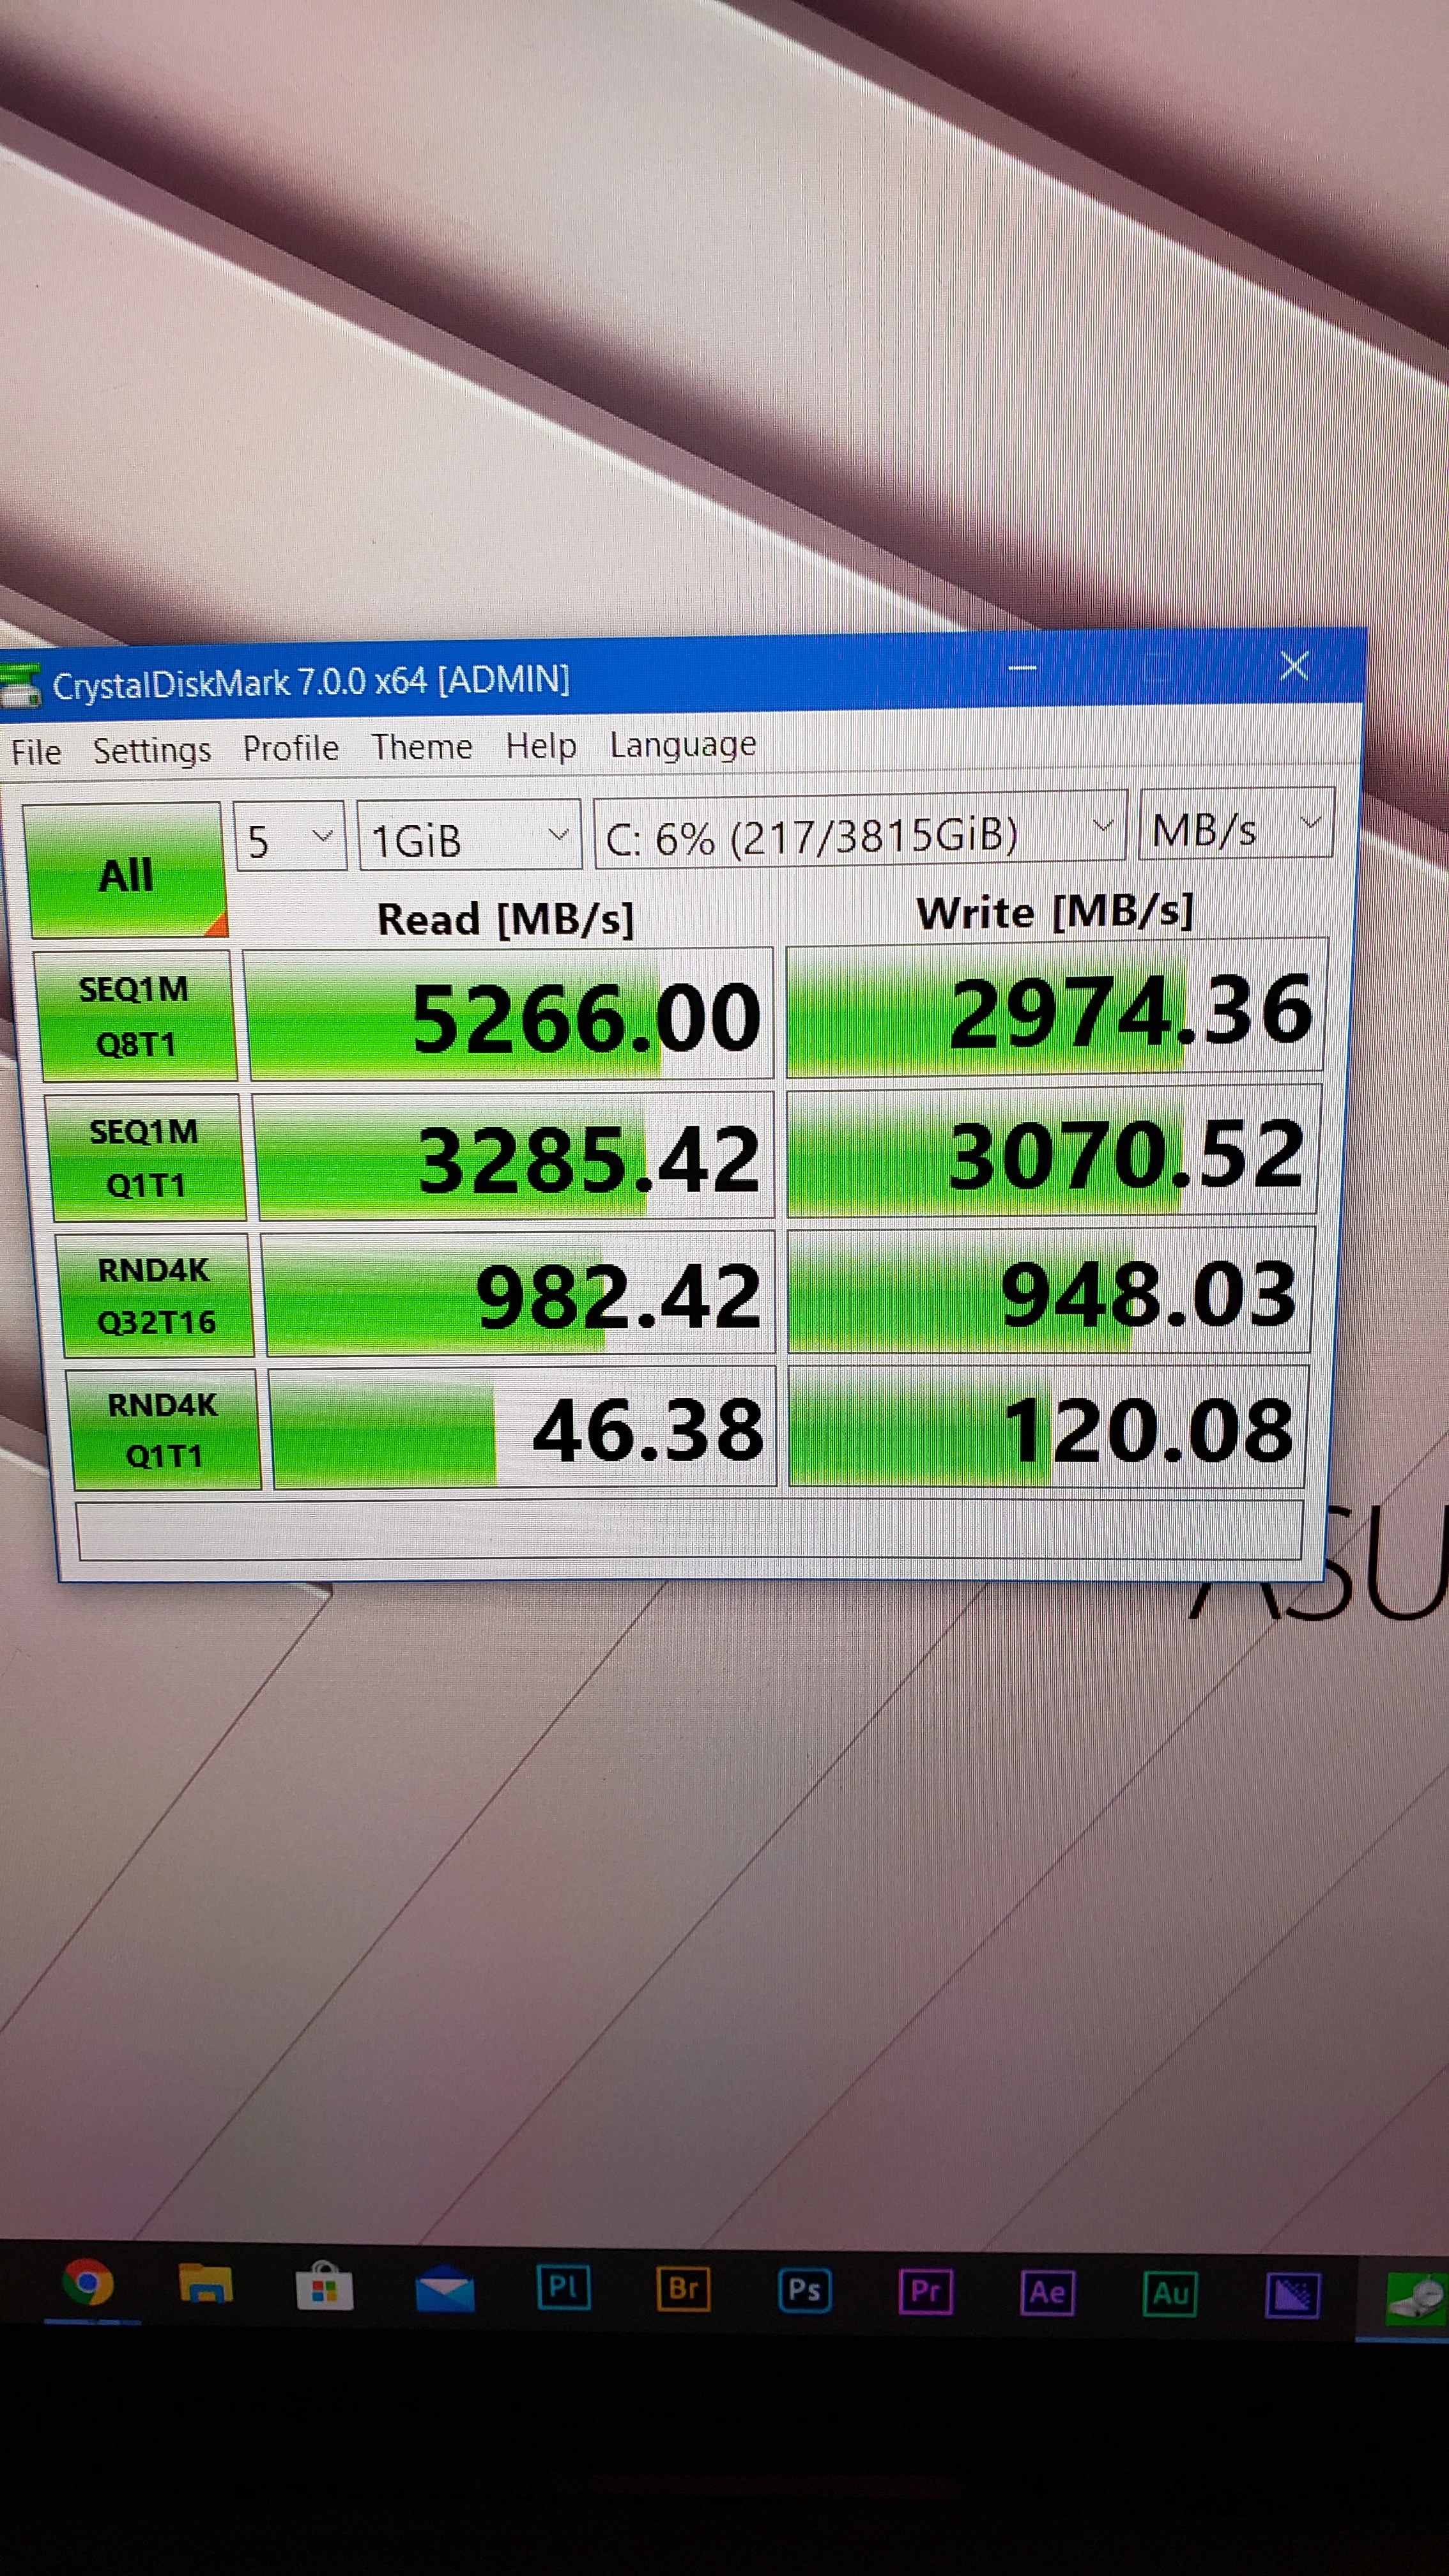Open Premiere Pro (Pr) icon
1449x2576 pixels.
(926, 2291)
